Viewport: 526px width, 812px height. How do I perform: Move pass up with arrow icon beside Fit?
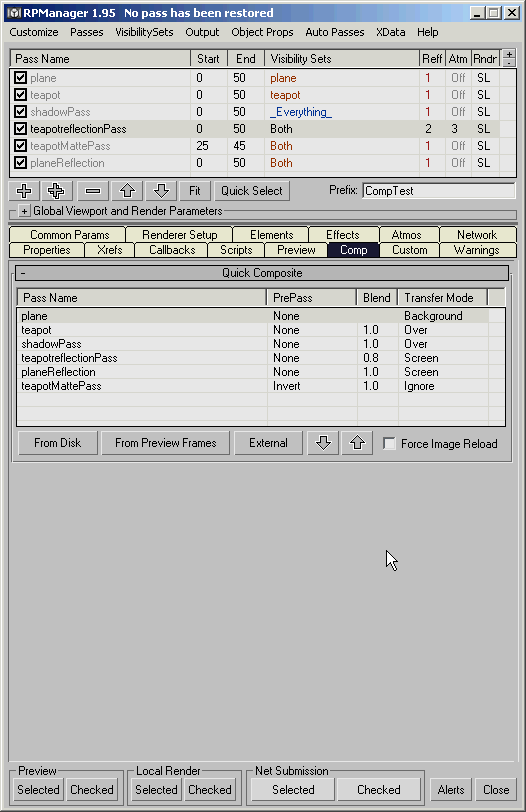127,191
